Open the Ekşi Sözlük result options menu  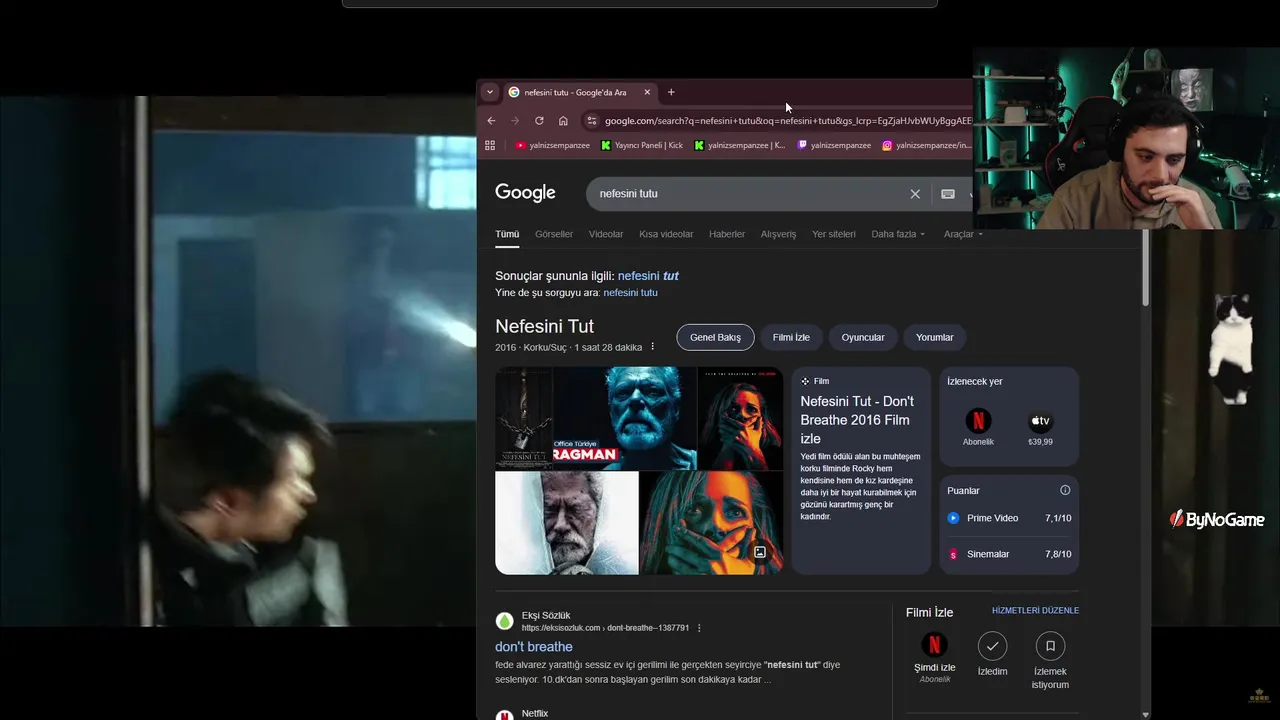click(x=699, y=628)
